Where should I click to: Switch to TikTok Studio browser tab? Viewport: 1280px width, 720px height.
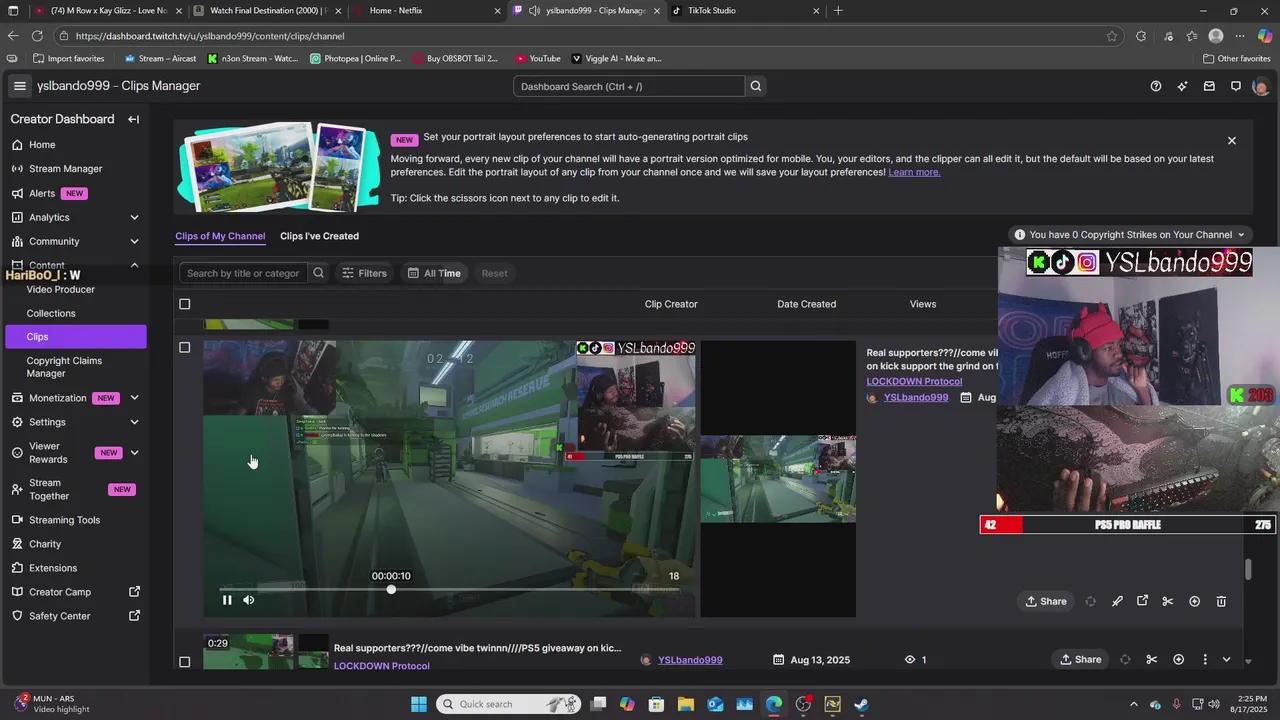coord(745,11)
